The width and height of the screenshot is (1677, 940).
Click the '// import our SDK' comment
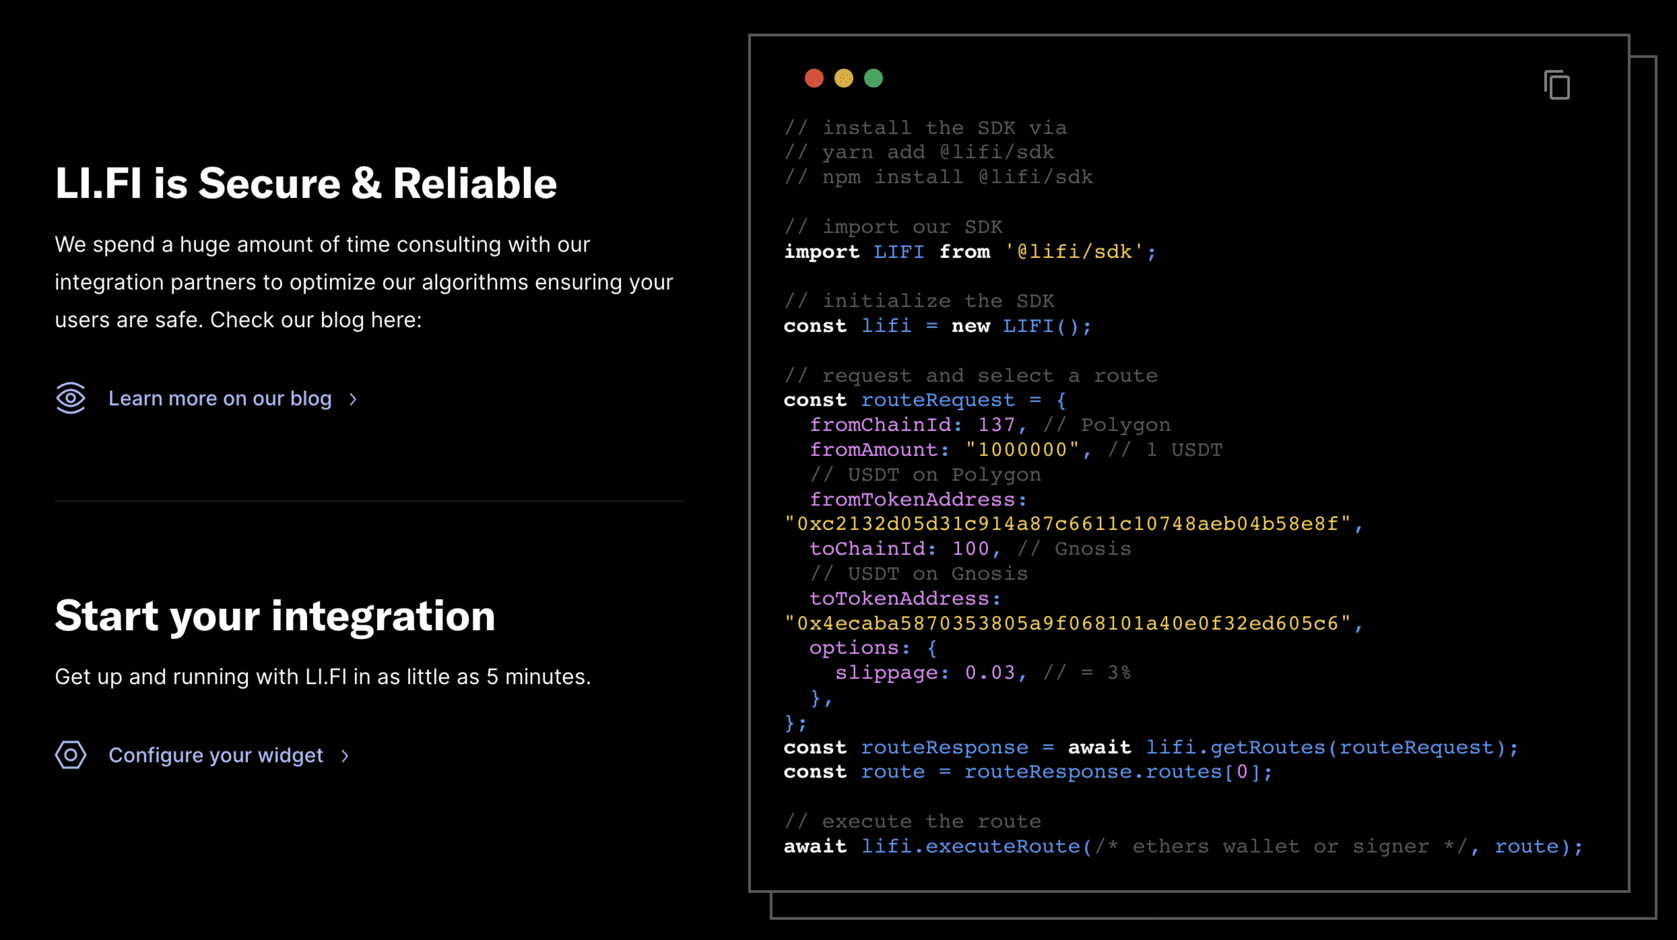(893, 227)
